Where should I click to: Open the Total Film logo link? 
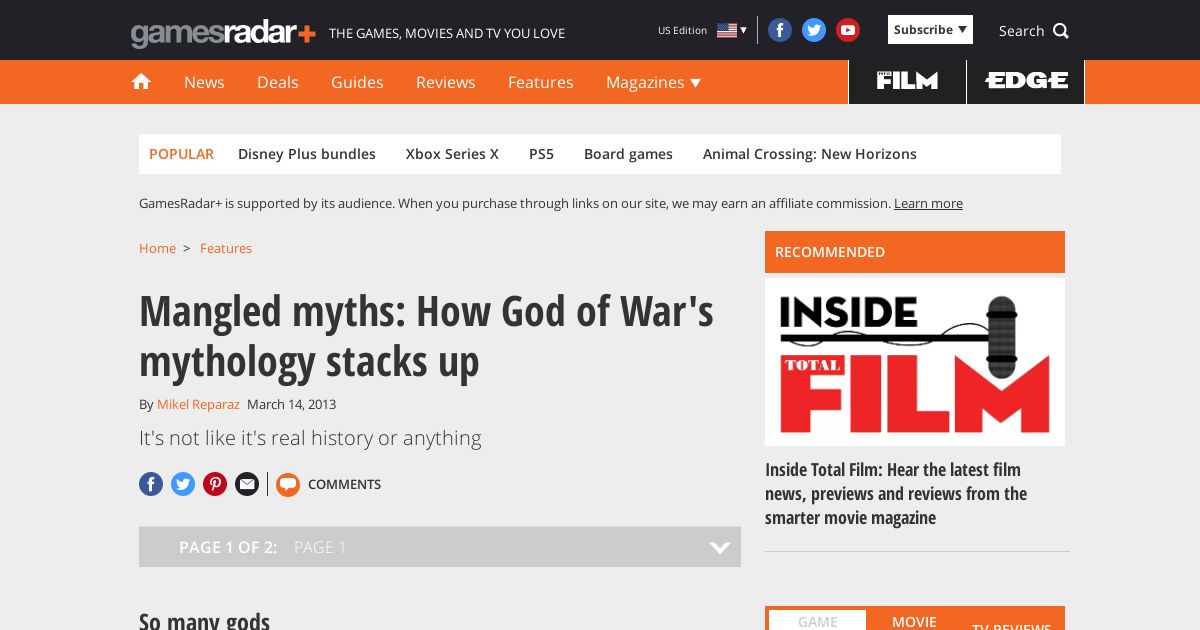907,81
